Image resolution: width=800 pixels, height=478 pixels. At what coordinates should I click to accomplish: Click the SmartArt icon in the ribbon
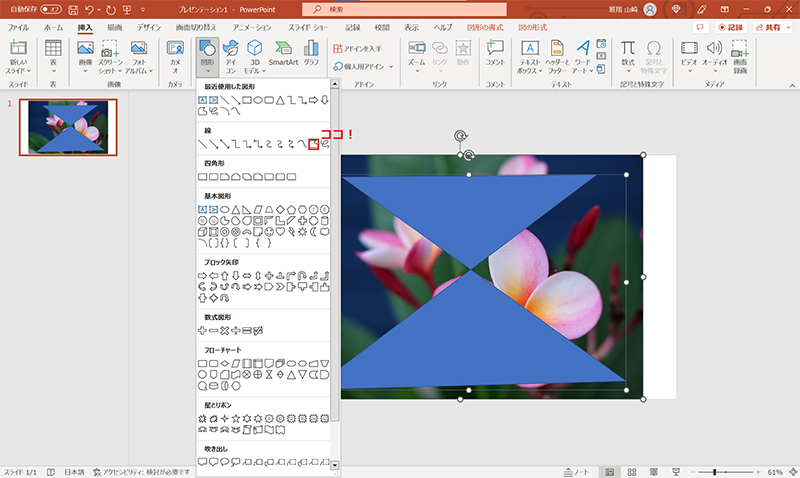282,54
